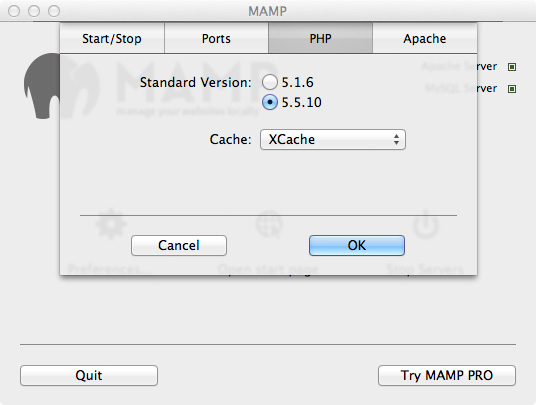Click the Try MAMP PRO button
Screen dimensions: 536x405
[447, 375]
